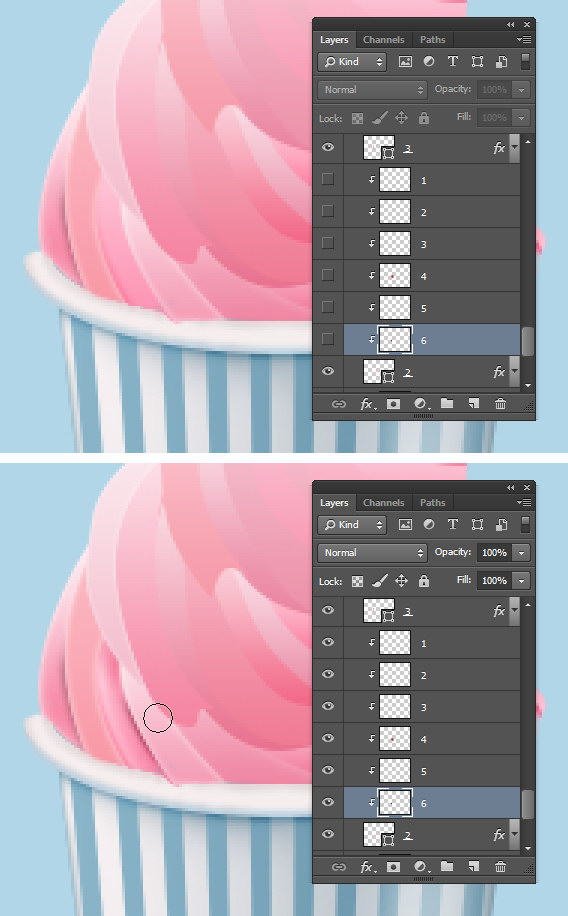Create new group folder in upper panel
Screen dimensions: 568x916
coord(447,403)
